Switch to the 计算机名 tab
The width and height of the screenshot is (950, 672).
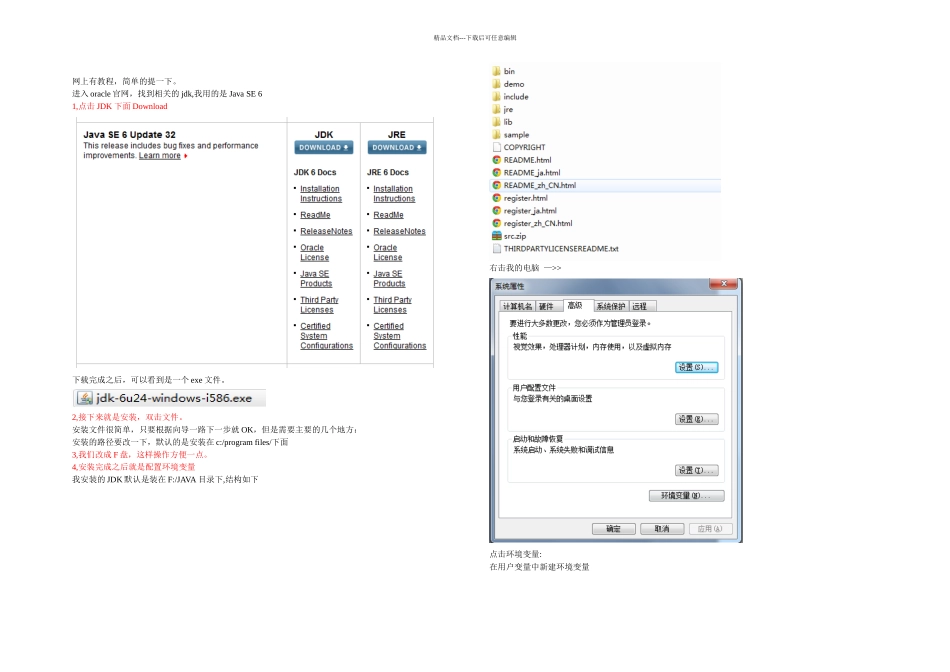point(517,306)
